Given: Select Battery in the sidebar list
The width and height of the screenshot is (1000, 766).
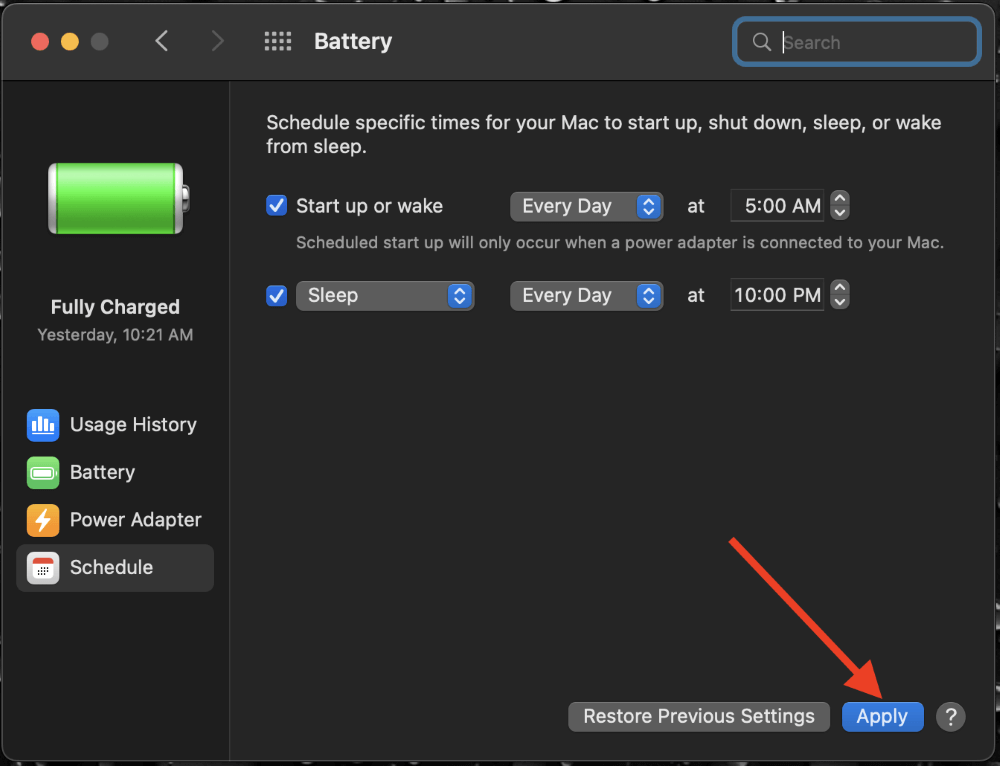Looking at the screenshot, I should pyautogui.click(x=103, y=472).
